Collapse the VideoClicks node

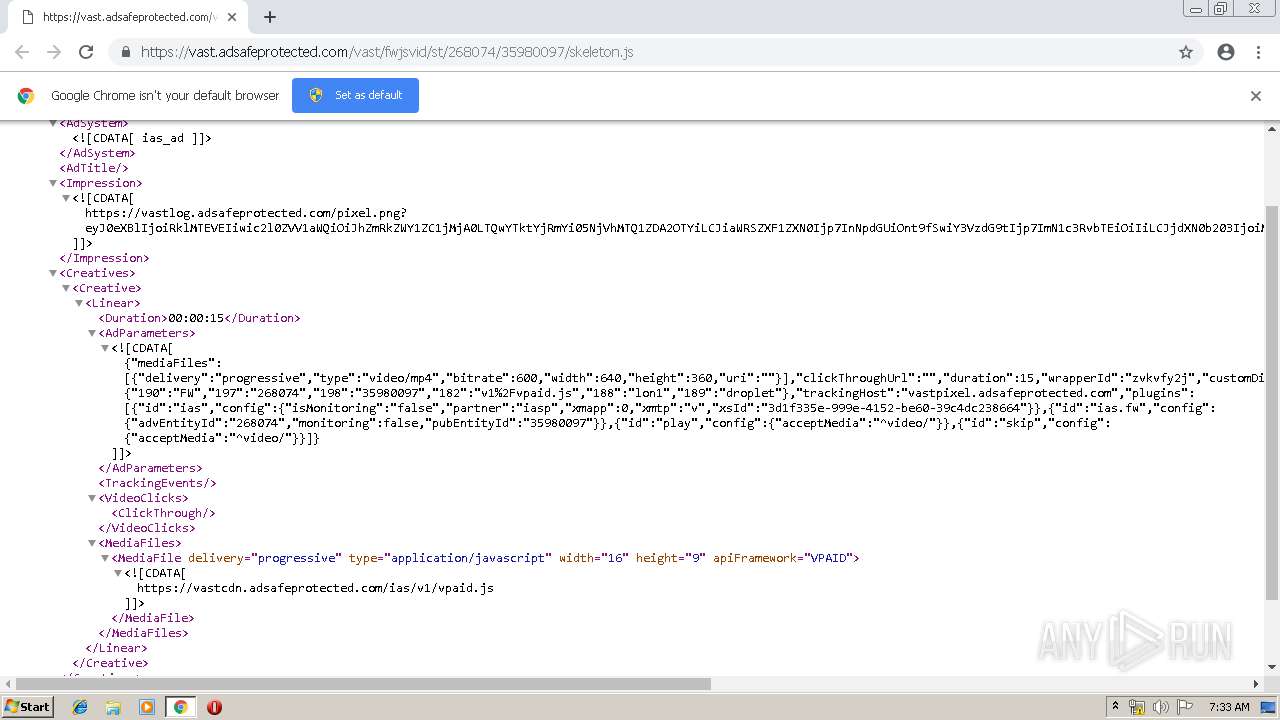(92, 498)
